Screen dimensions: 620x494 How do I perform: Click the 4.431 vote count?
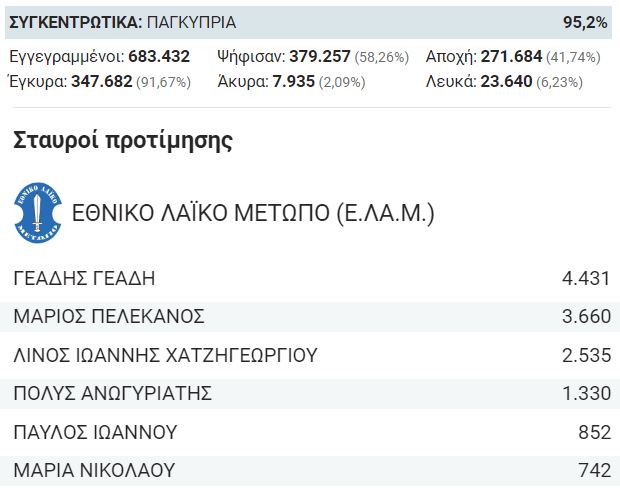pyautogui.click(x=586, y=278)
